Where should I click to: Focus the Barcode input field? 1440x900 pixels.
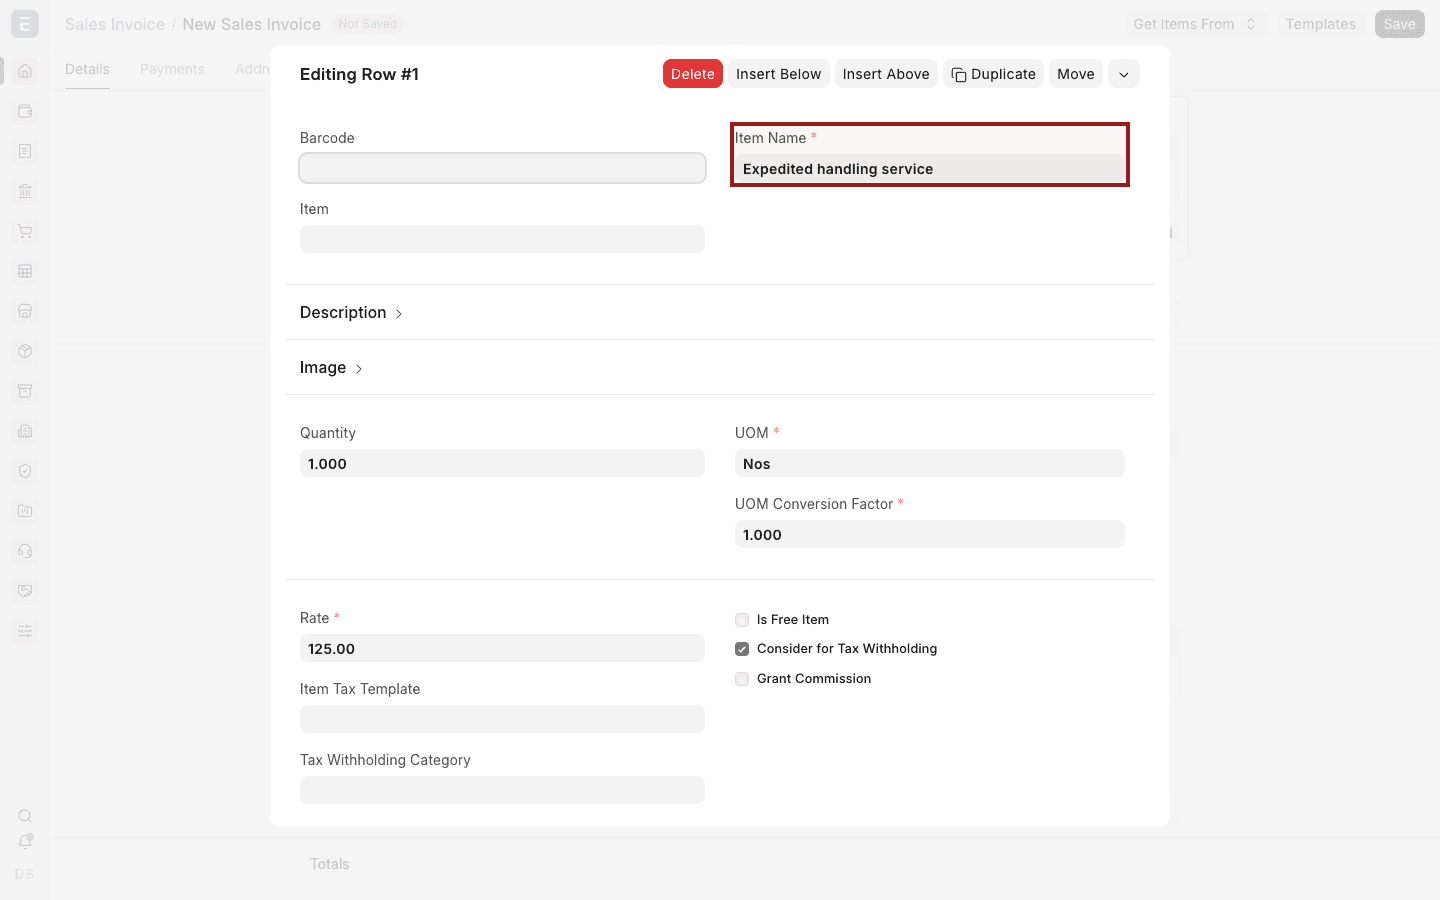[x=502, y=168]
